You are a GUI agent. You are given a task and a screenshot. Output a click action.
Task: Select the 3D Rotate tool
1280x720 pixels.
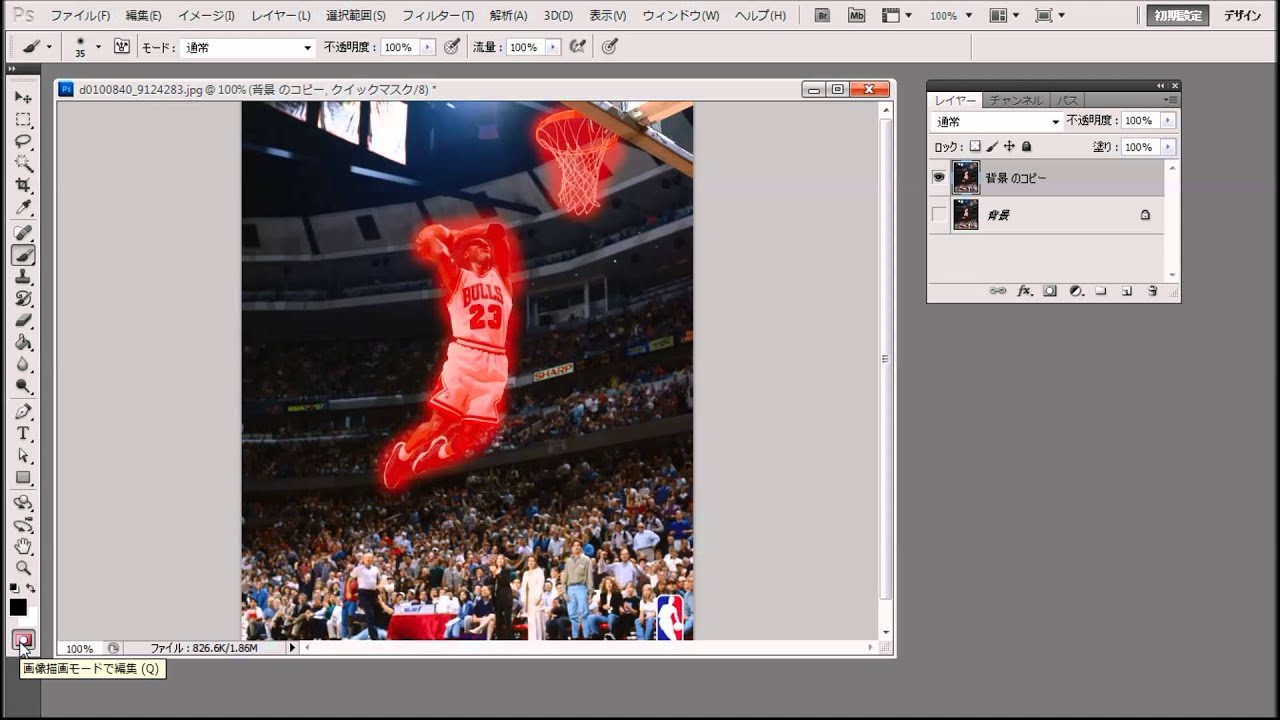tap(23, 503)
